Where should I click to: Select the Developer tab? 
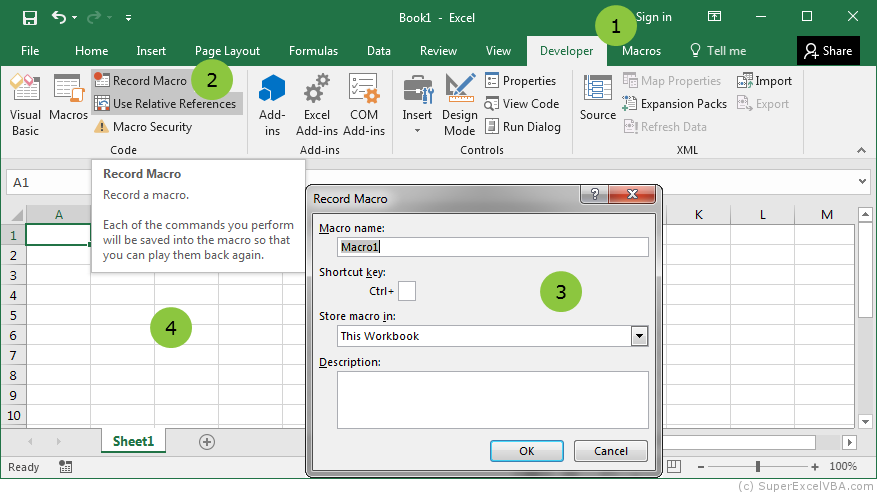tap(567, 51)
